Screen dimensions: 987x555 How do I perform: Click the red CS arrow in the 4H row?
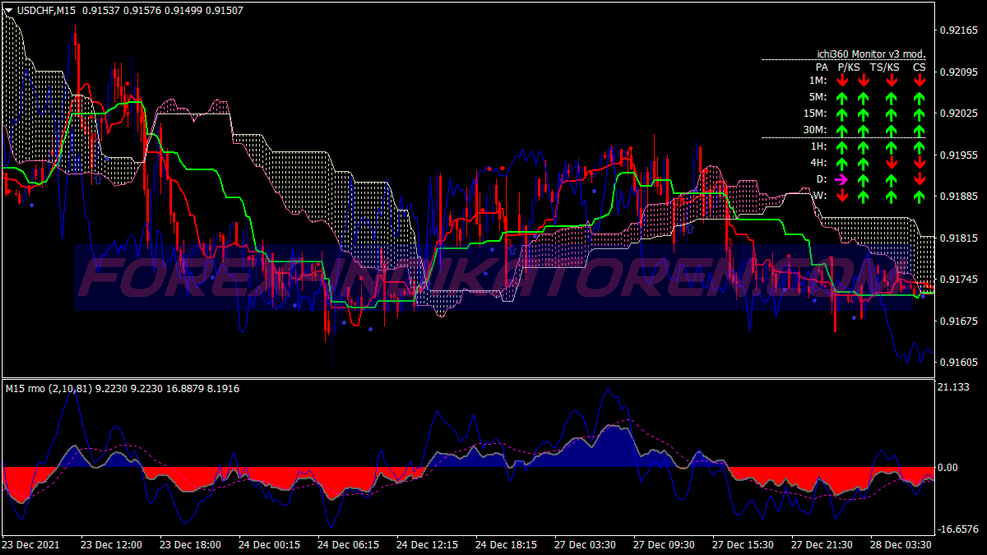click(x=920, y=163)
